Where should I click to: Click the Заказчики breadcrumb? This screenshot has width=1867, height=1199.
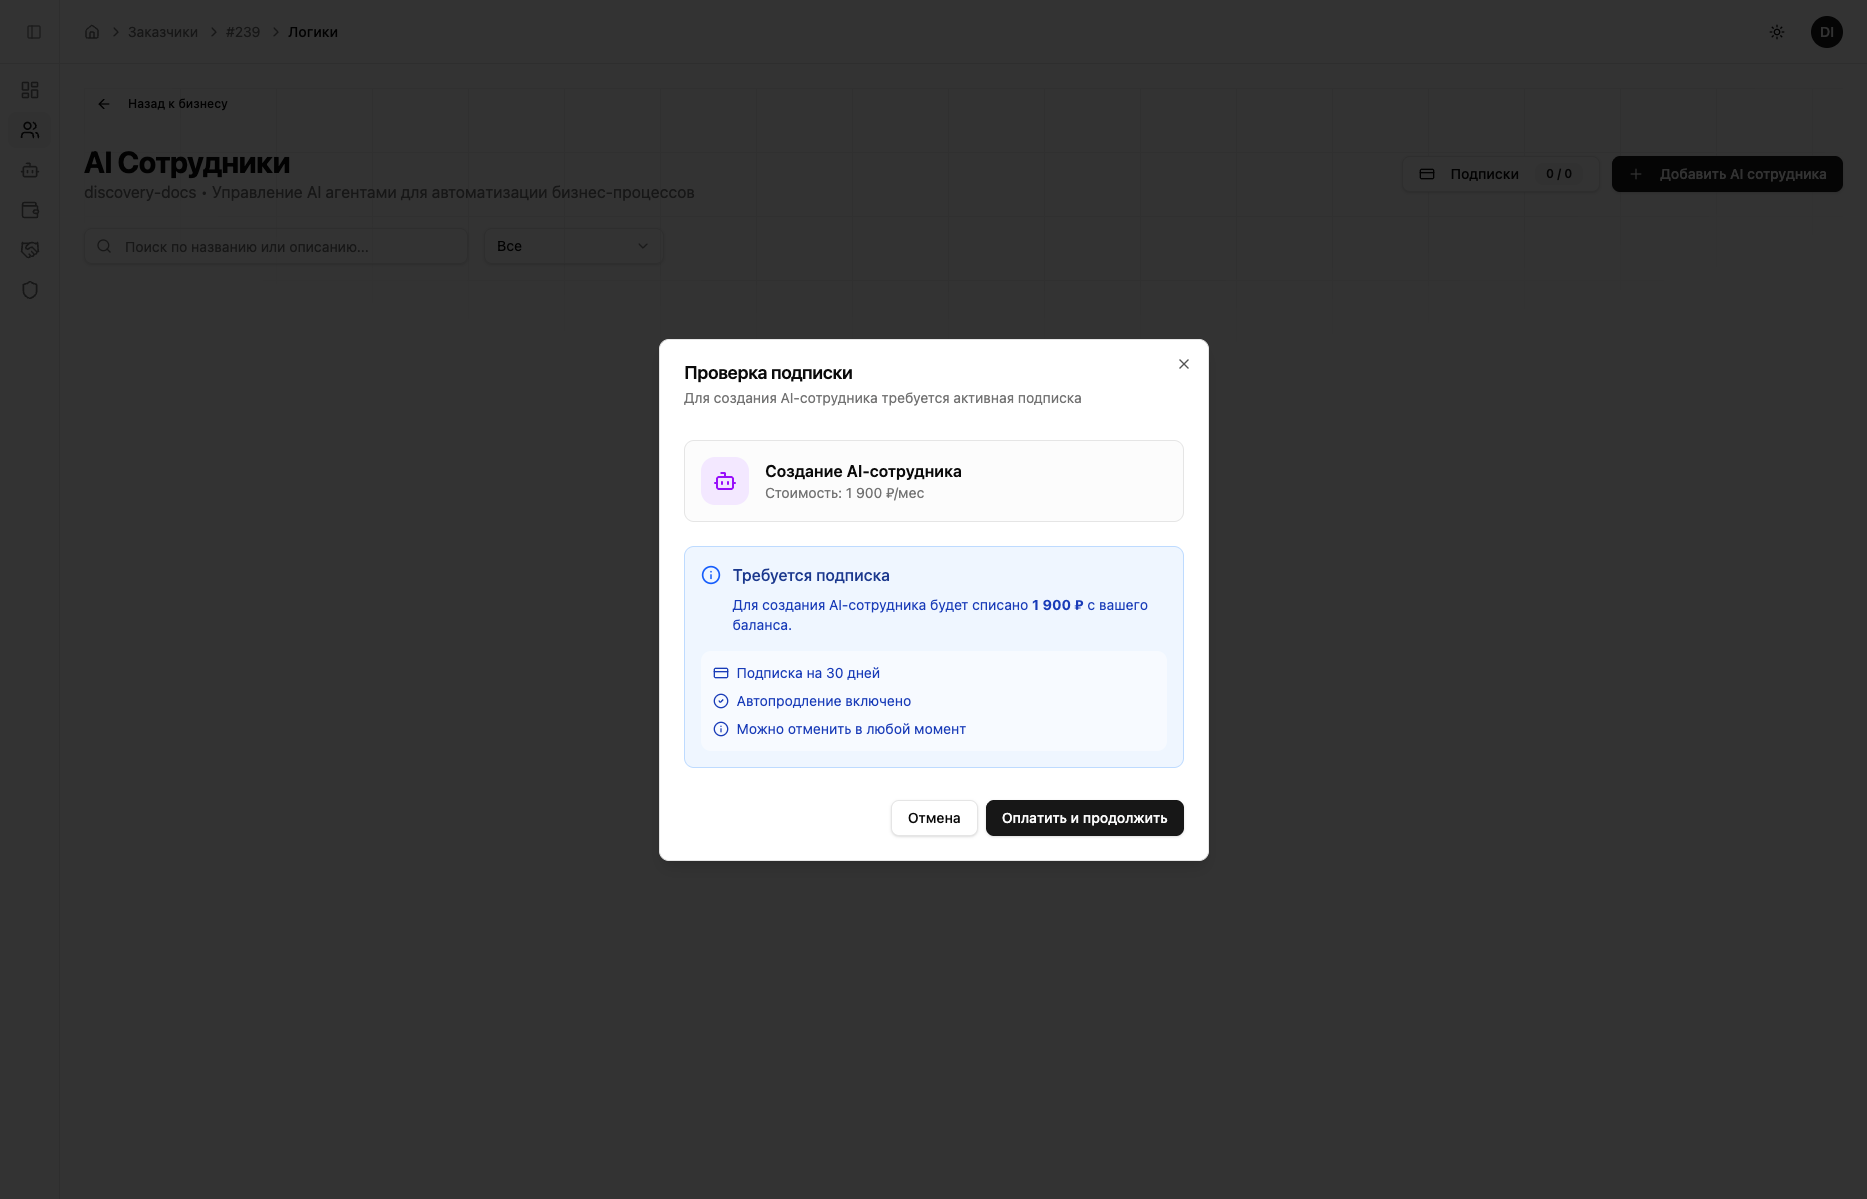point(162,32)
